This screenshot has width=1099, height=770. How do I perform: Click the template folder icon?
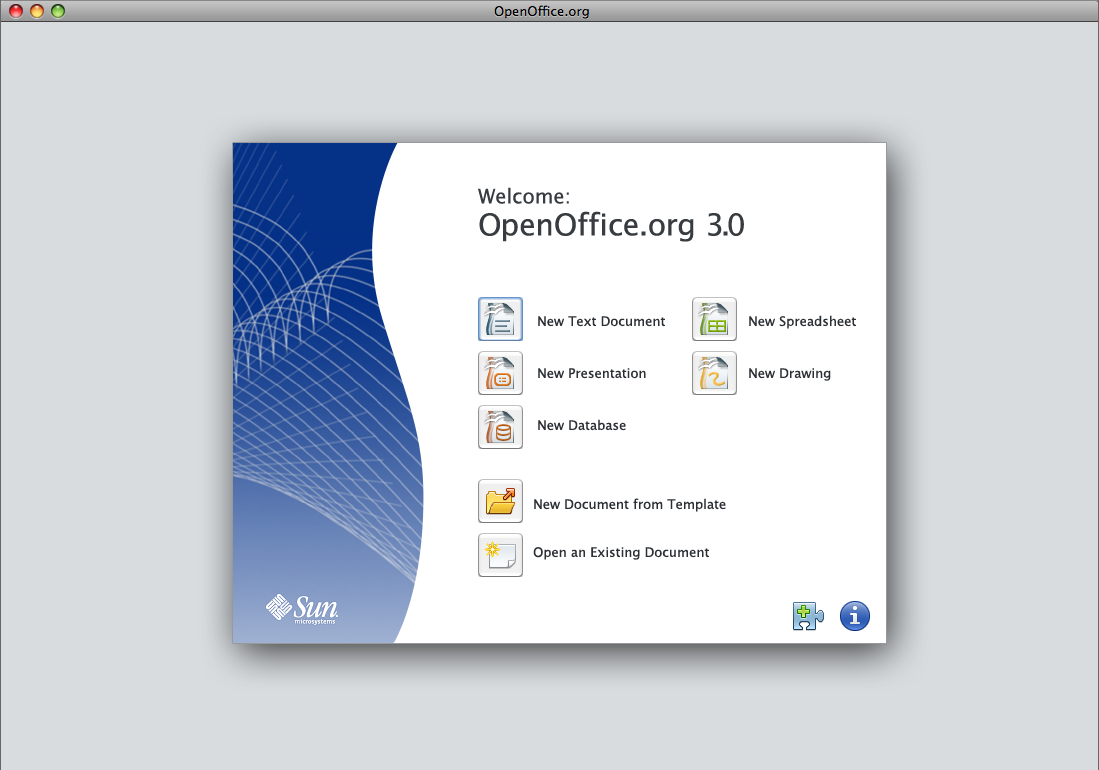tap(500, 501)
